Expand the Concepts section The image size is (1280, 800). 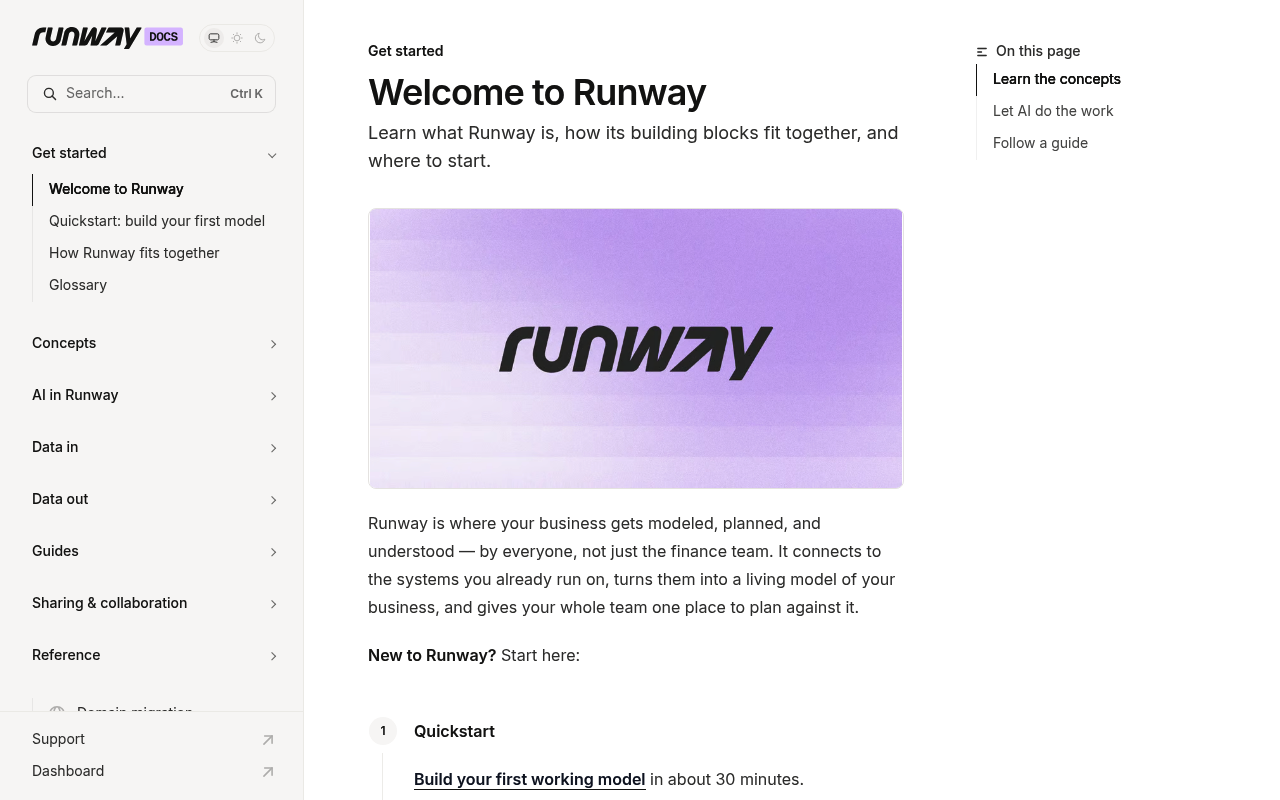155,343
